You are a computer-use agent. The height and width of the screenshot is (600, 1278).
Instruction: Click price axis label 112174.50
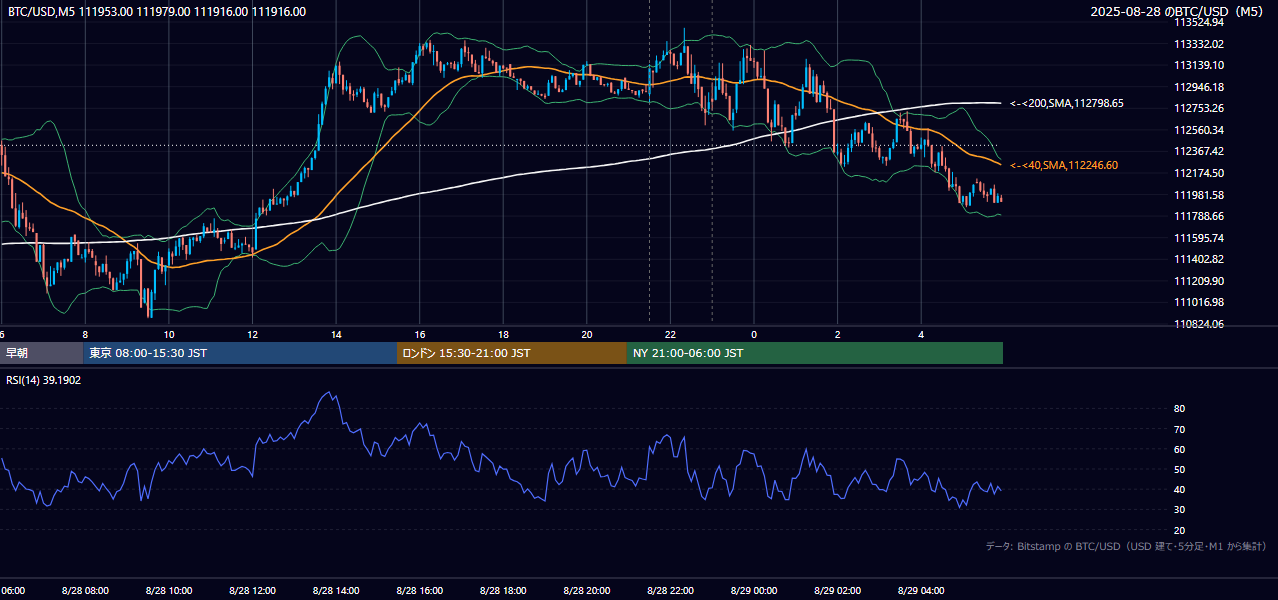point(1200,173)
